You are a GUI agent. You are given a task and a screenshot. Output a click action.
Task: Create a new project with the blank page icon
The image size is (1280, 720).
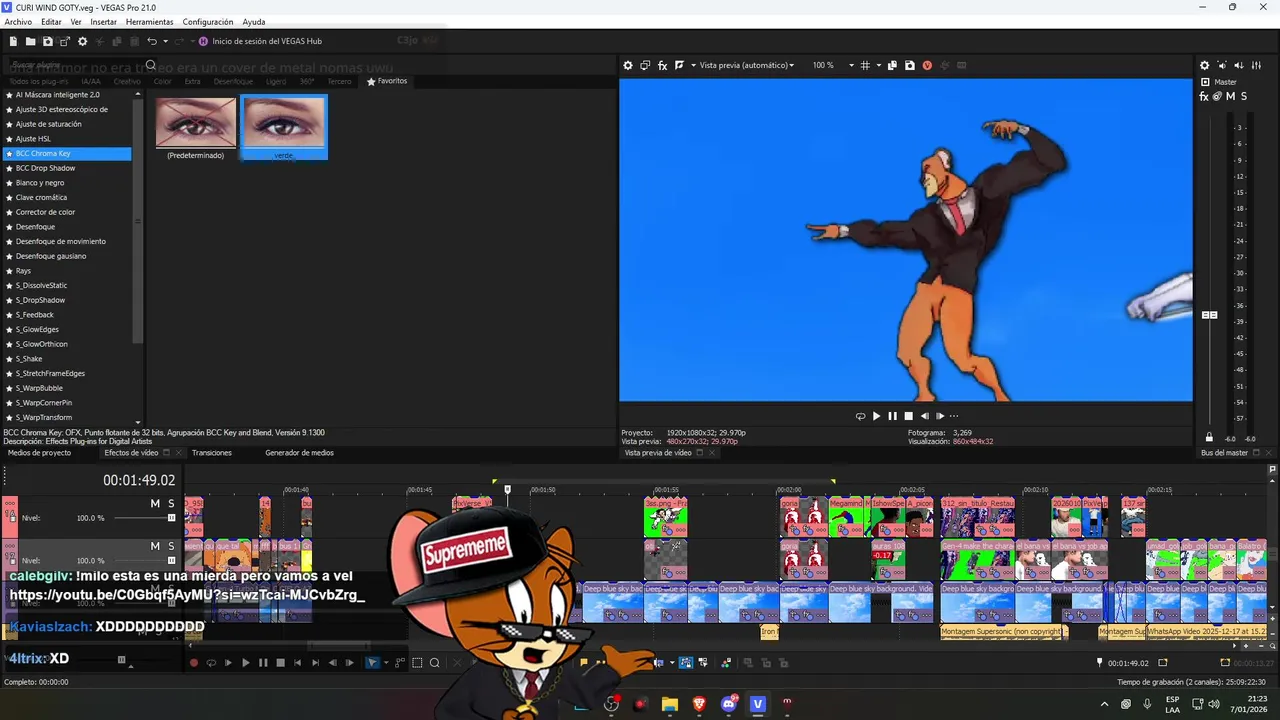point(13,41)
